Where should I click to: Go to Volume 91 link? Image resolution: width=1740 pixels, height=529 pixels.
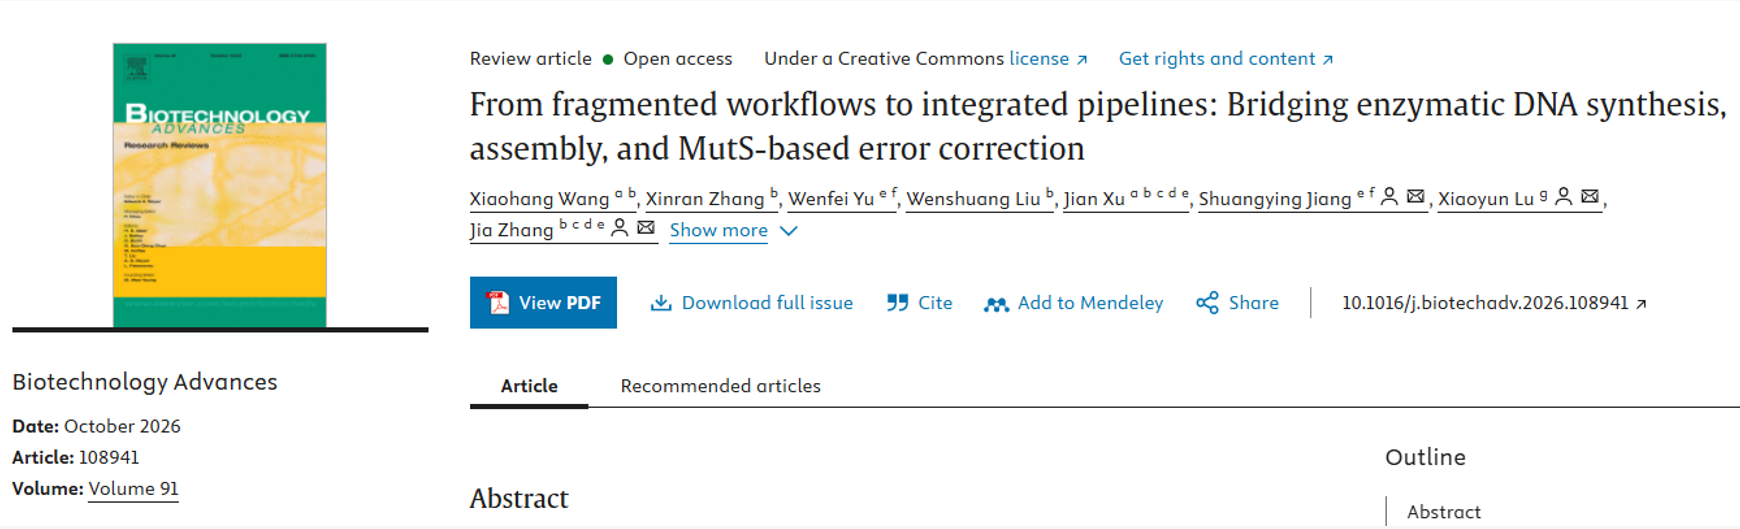133,489
